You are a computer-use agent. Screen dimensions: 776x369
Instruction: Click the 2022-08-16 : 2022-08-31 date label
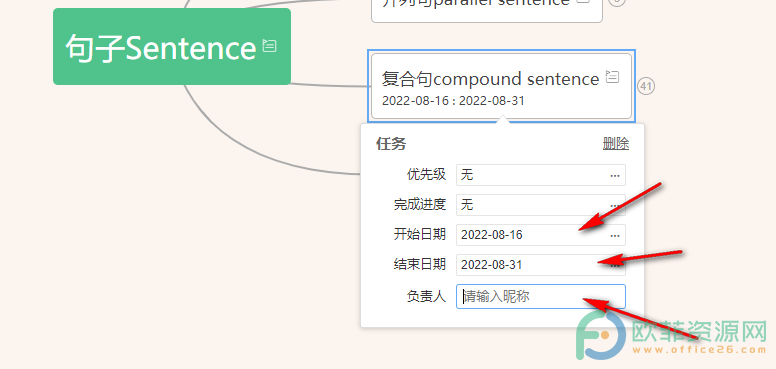(x=453, y=101)
